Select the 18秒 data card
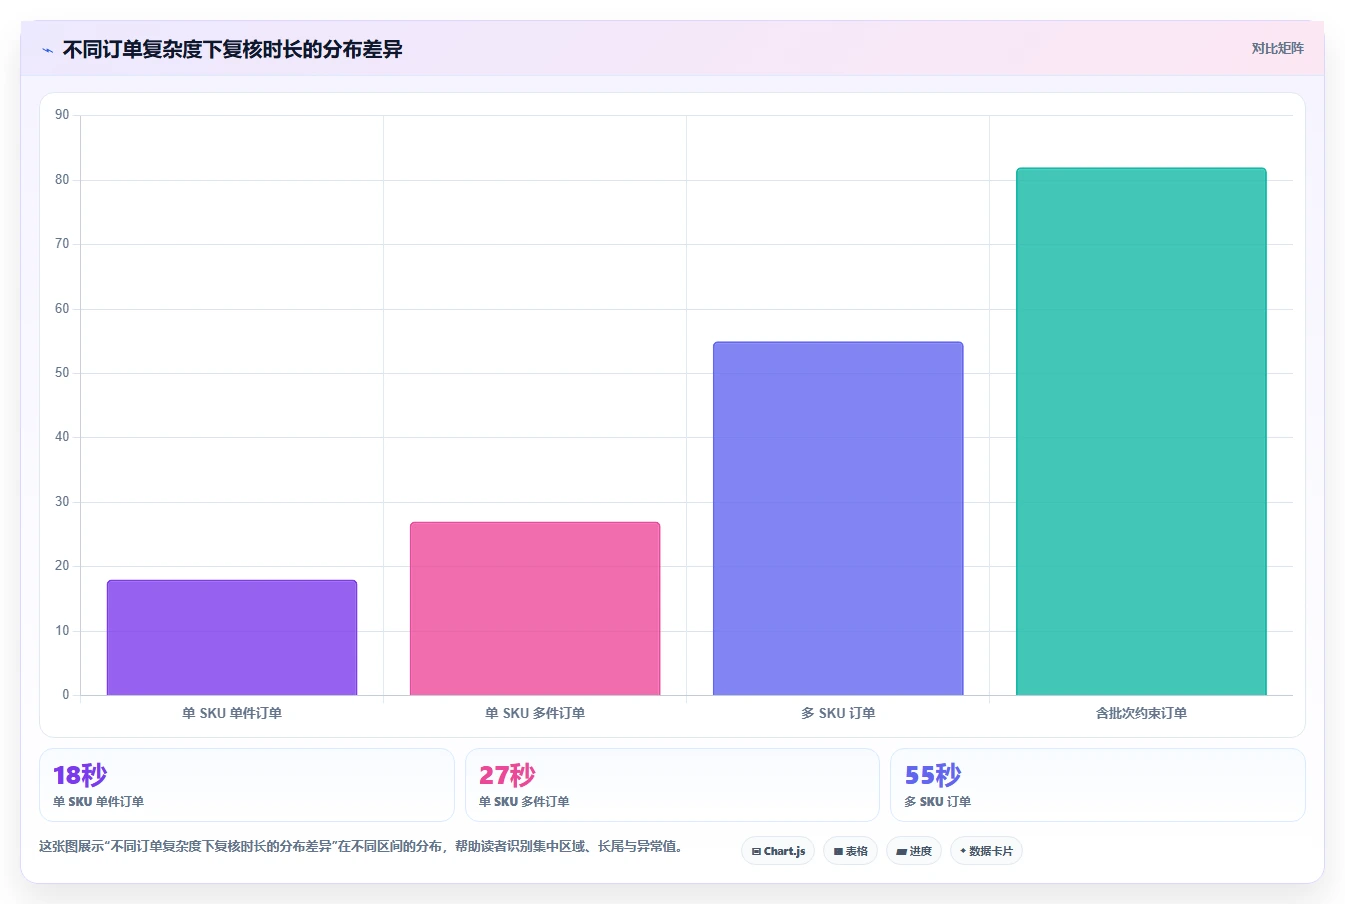1345x904 pixels. coord(246,785)
